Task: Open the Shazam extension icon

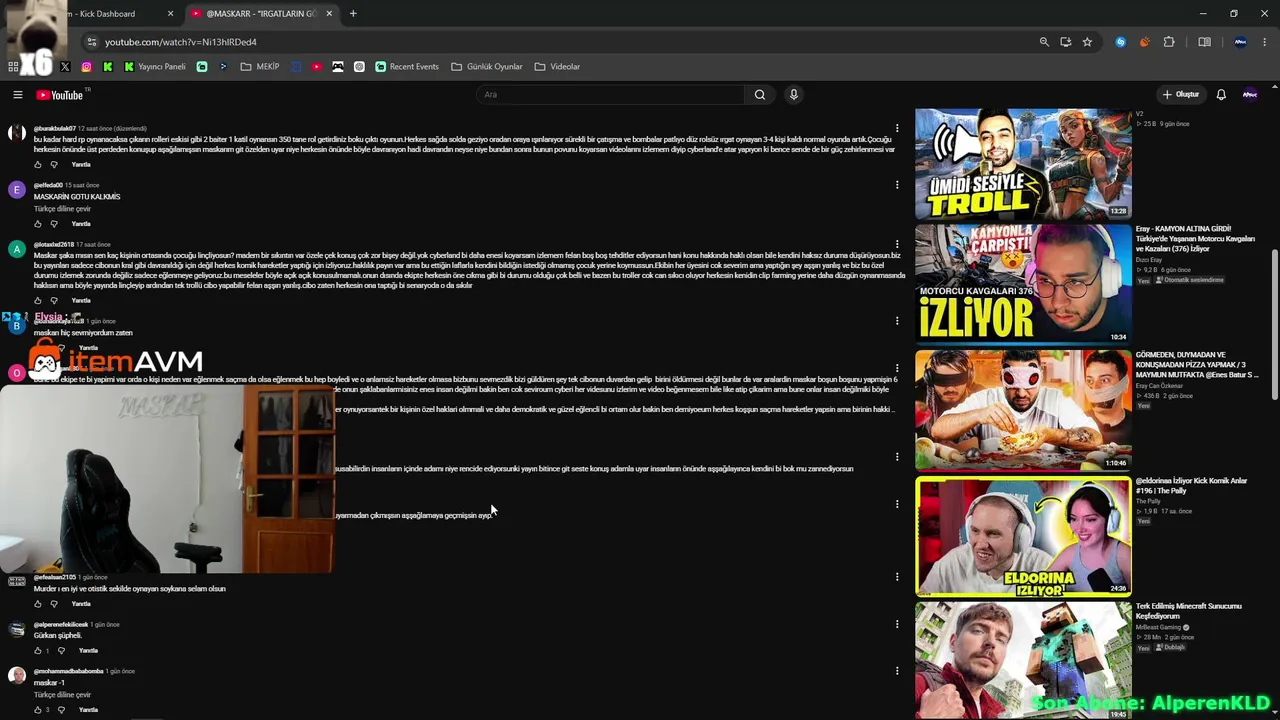Action: [1120, 42]
